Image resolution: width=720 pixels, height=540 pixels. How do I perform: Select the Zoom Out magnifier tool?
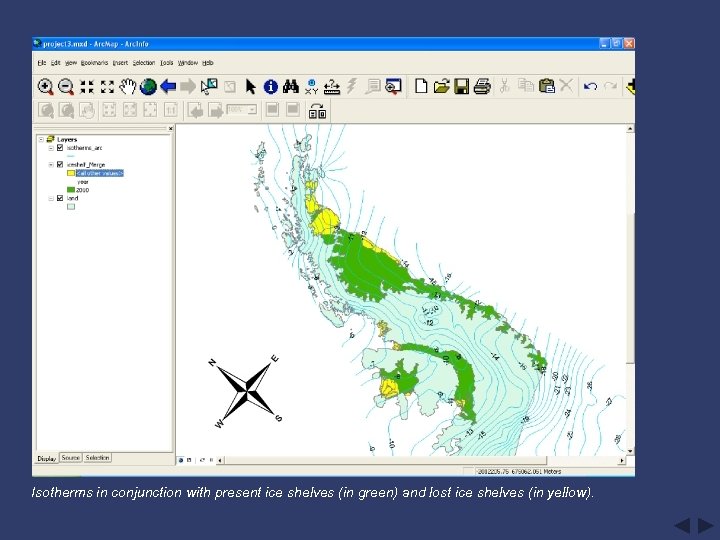click(x=66, y=86)
